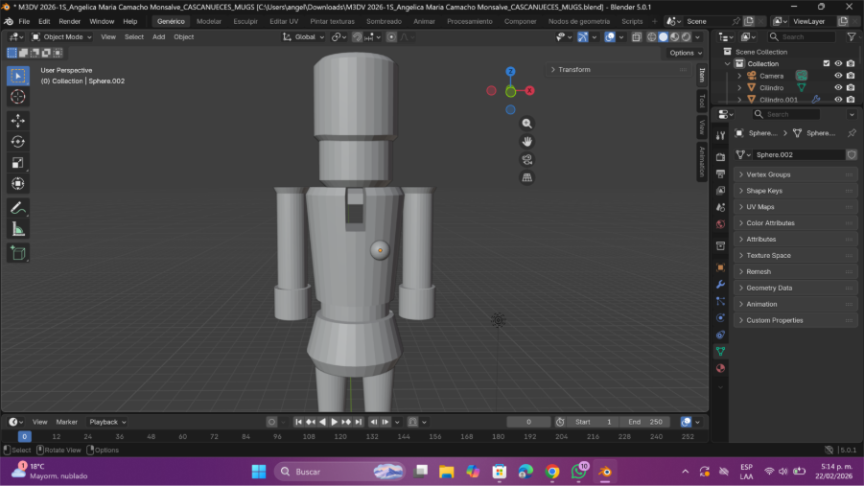Click the Windows taskbar Buscar search box

(320, 471)
